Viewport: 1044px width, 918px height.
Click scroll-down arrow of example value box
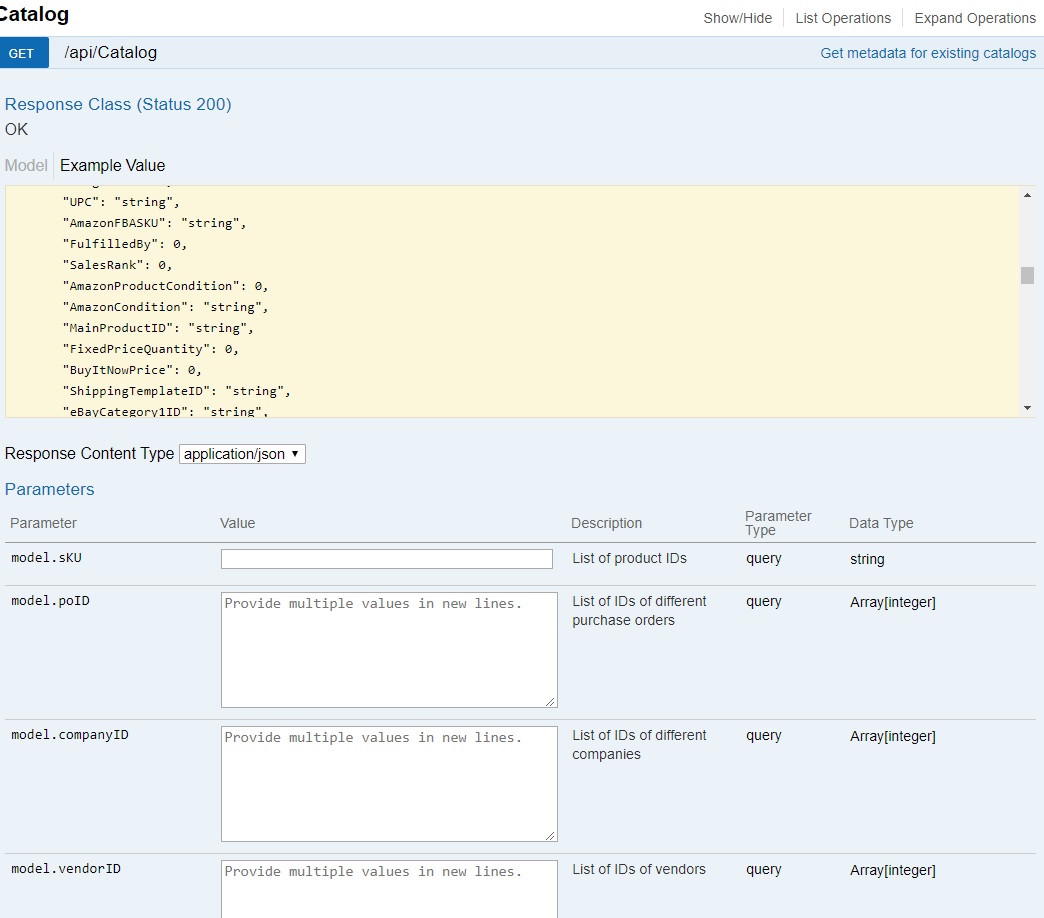pyautogui.click(x=1027, y=408)
